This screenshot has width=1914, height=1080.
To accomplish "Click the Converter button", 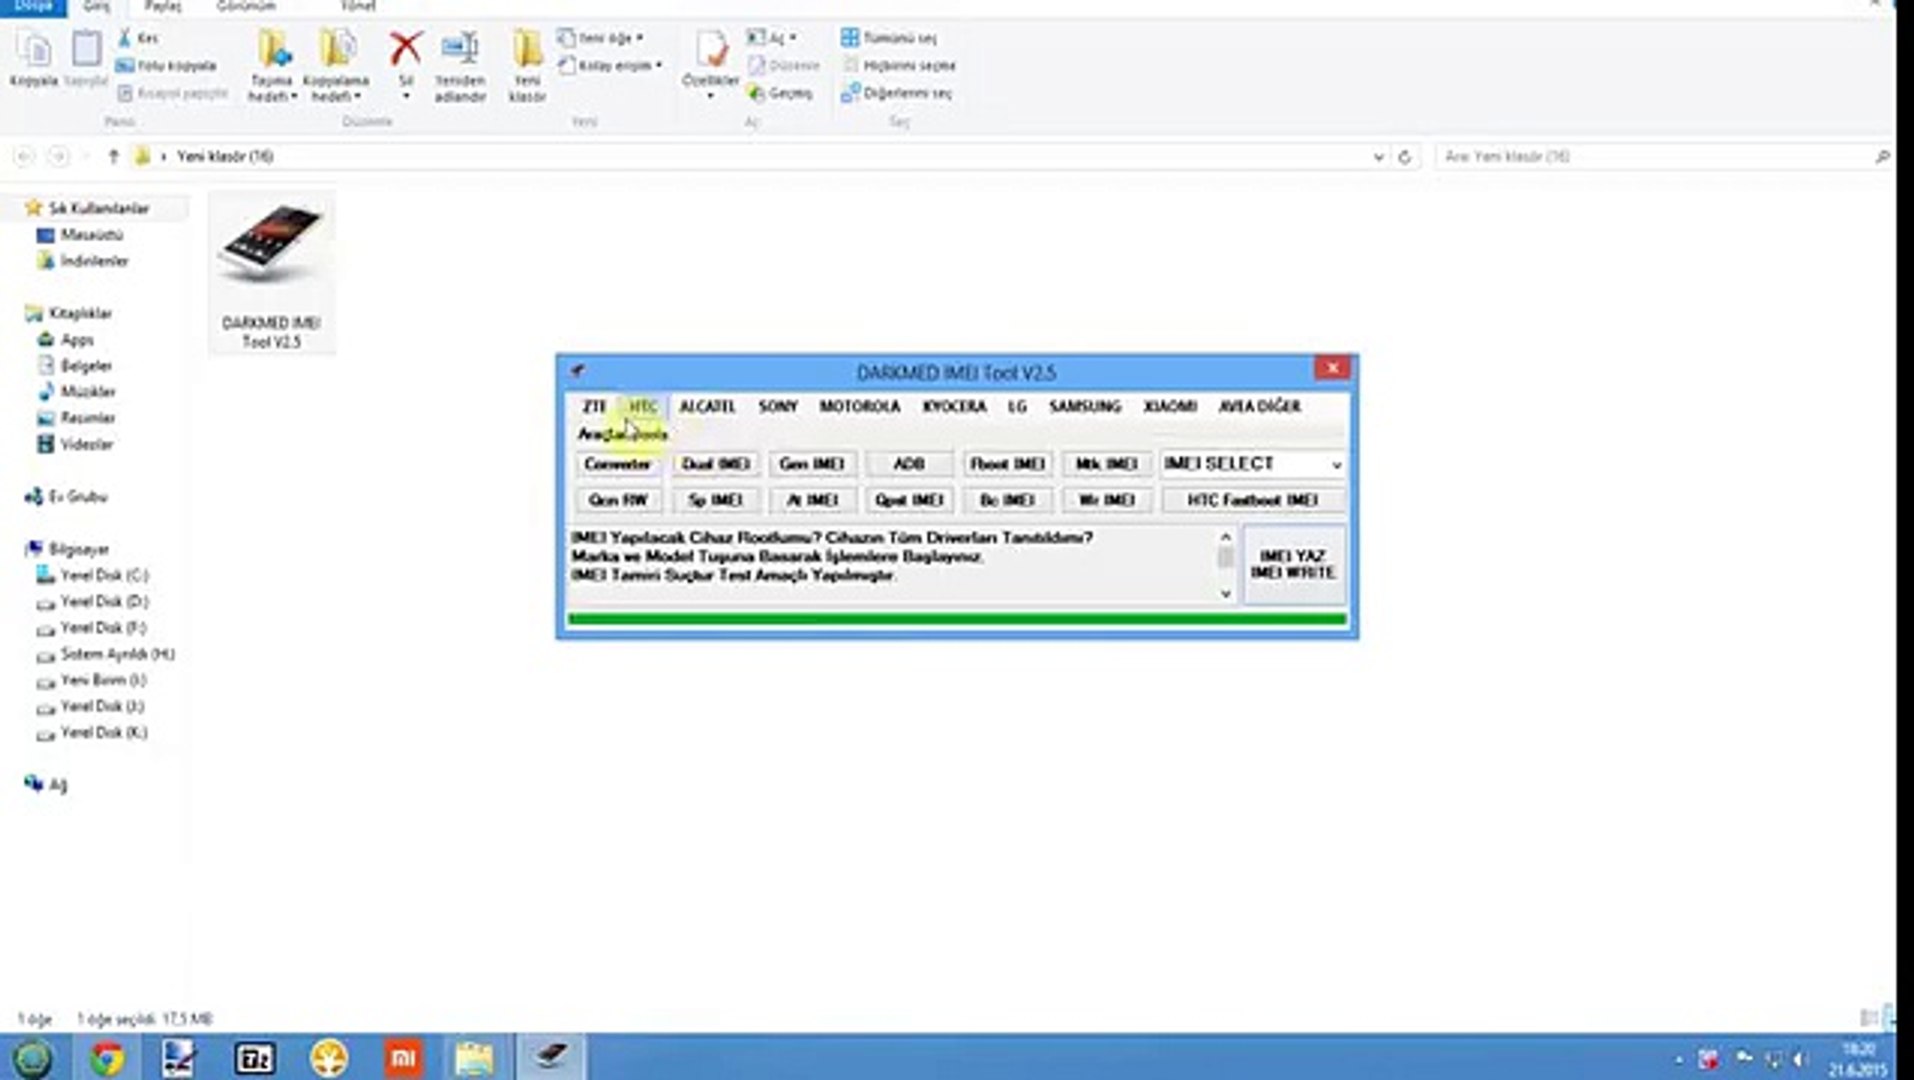I will [617, 464].
